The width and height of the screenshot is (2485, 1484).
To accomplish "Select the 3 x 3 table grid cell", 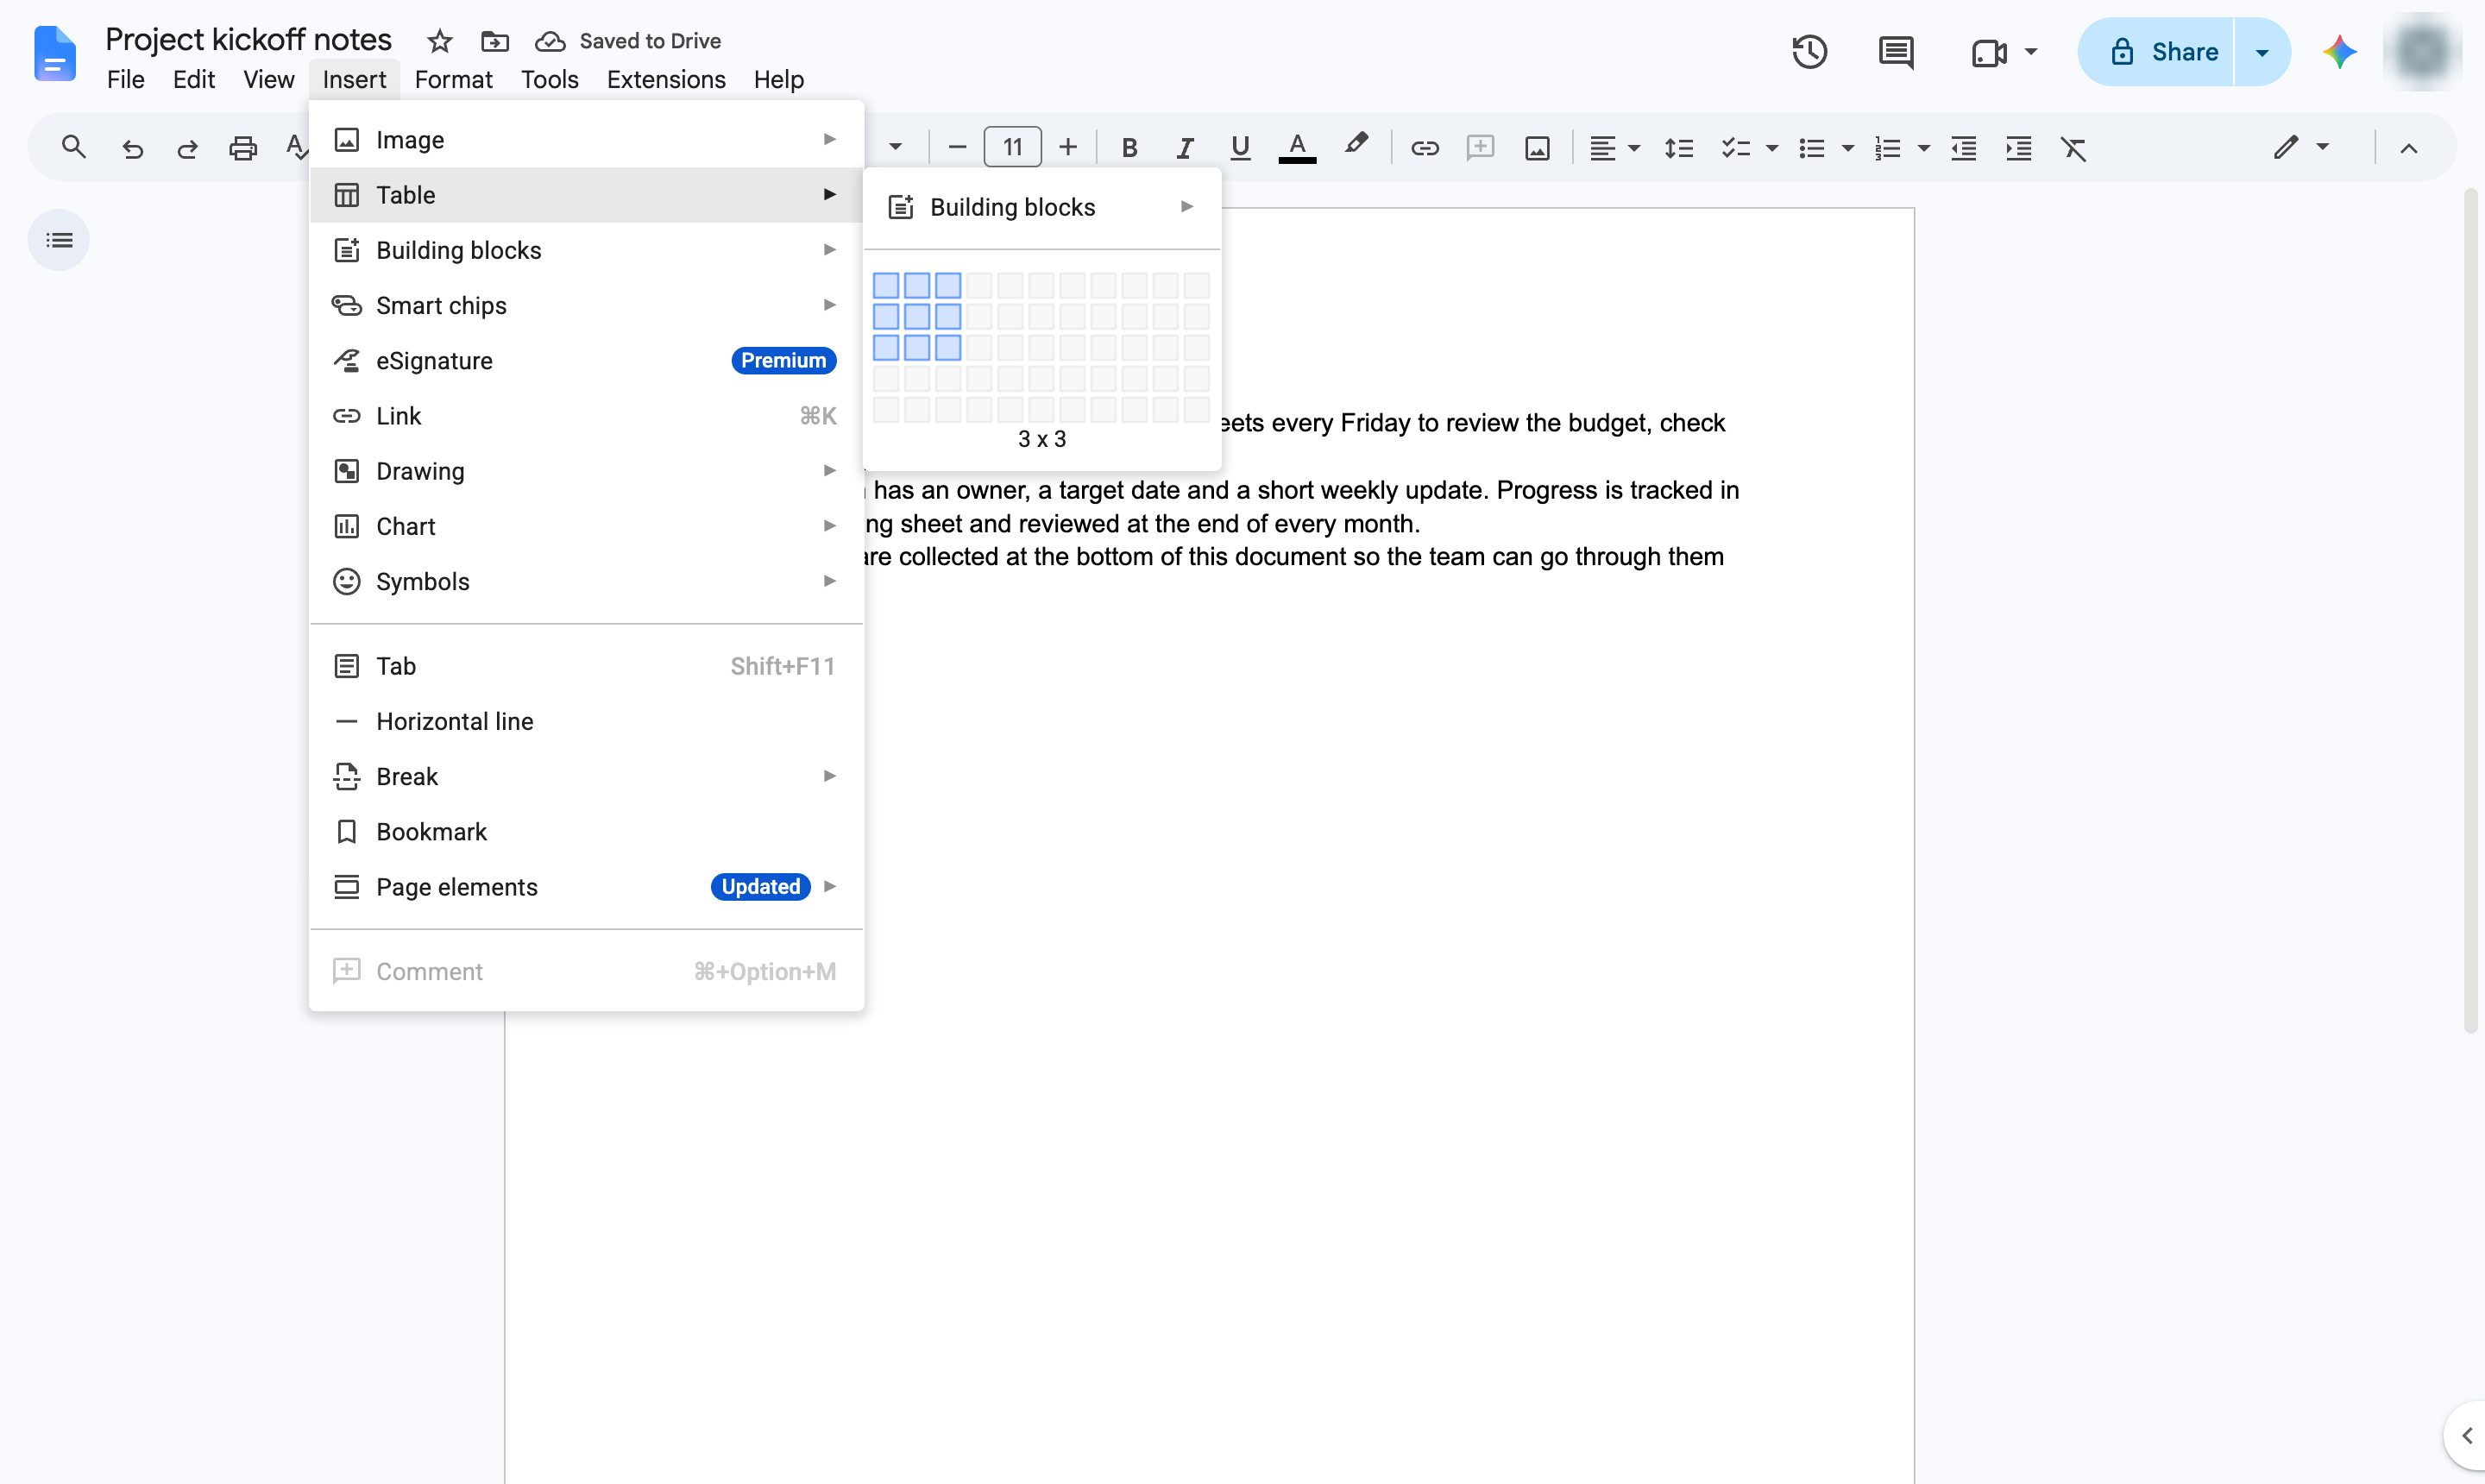I will click(x=948, y=347).
